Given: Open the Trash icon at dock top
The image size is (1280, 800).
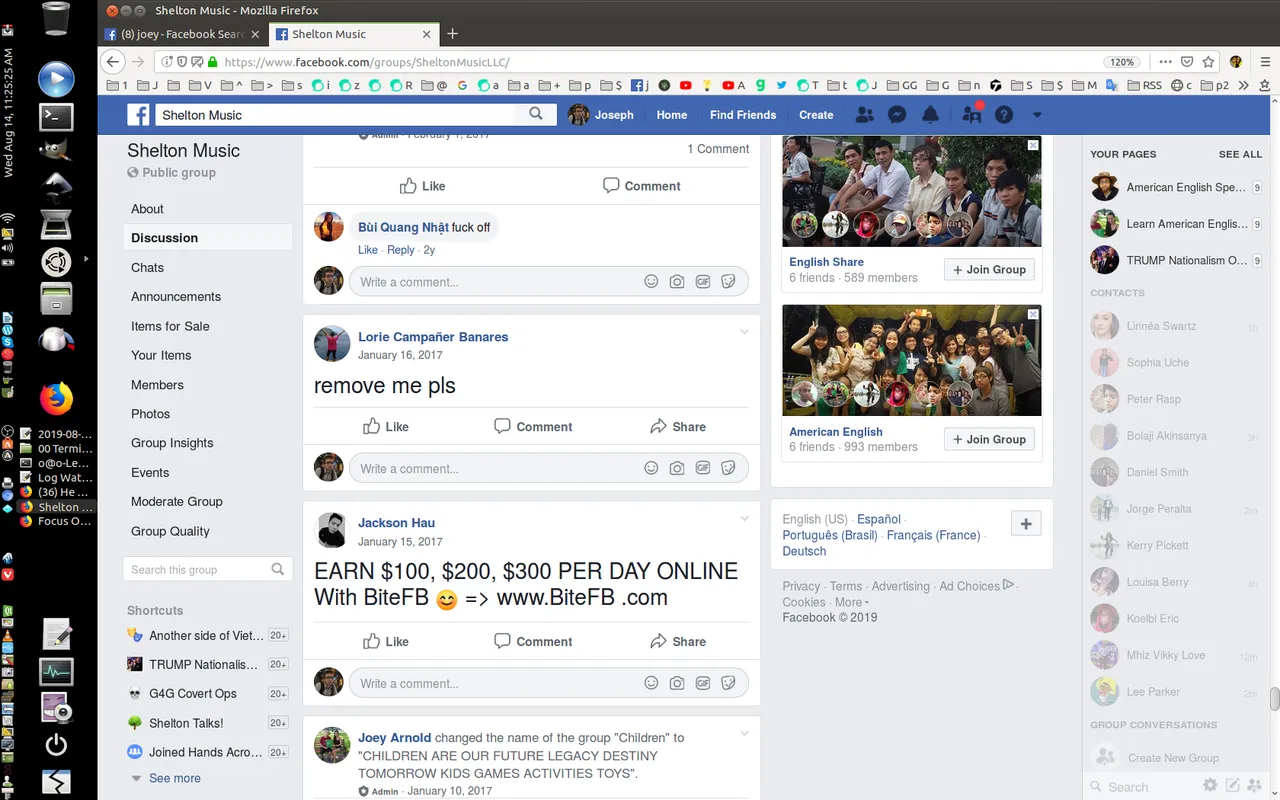Looking at the screenshot, I should click(56, 19).
